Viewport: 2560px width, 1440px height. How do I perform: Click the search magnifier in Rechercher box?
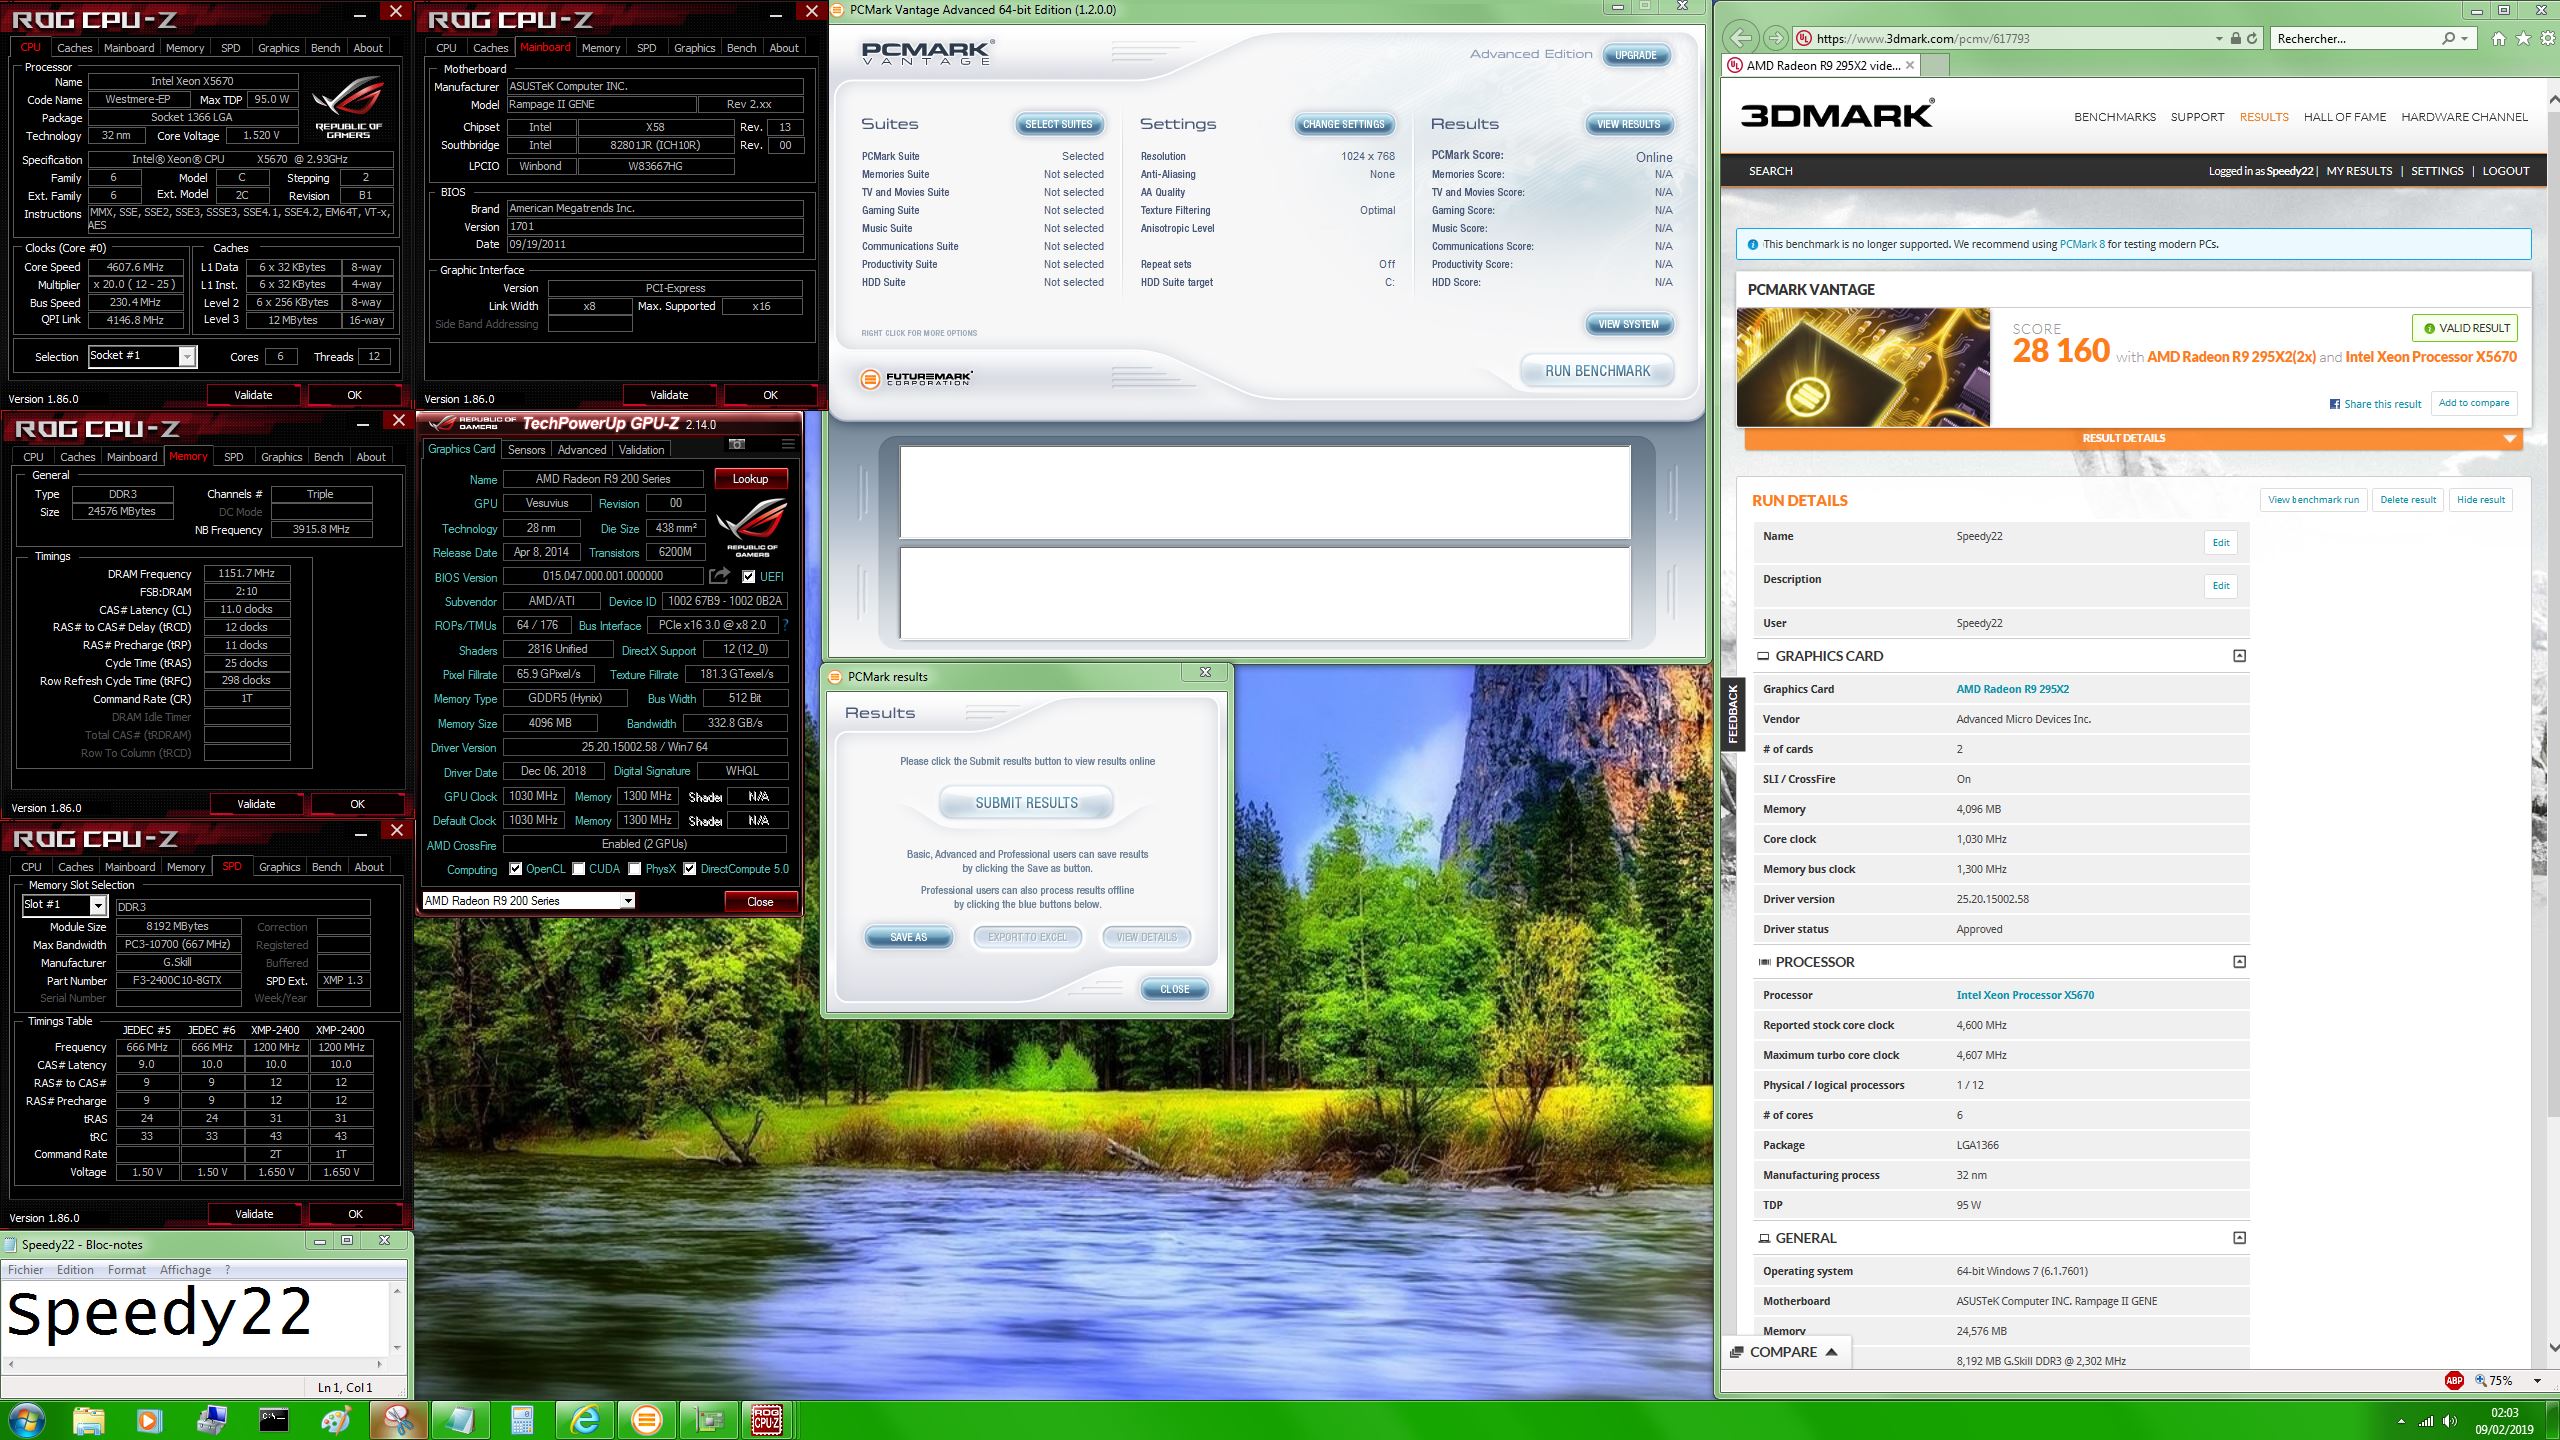(x=2448, y=38)
